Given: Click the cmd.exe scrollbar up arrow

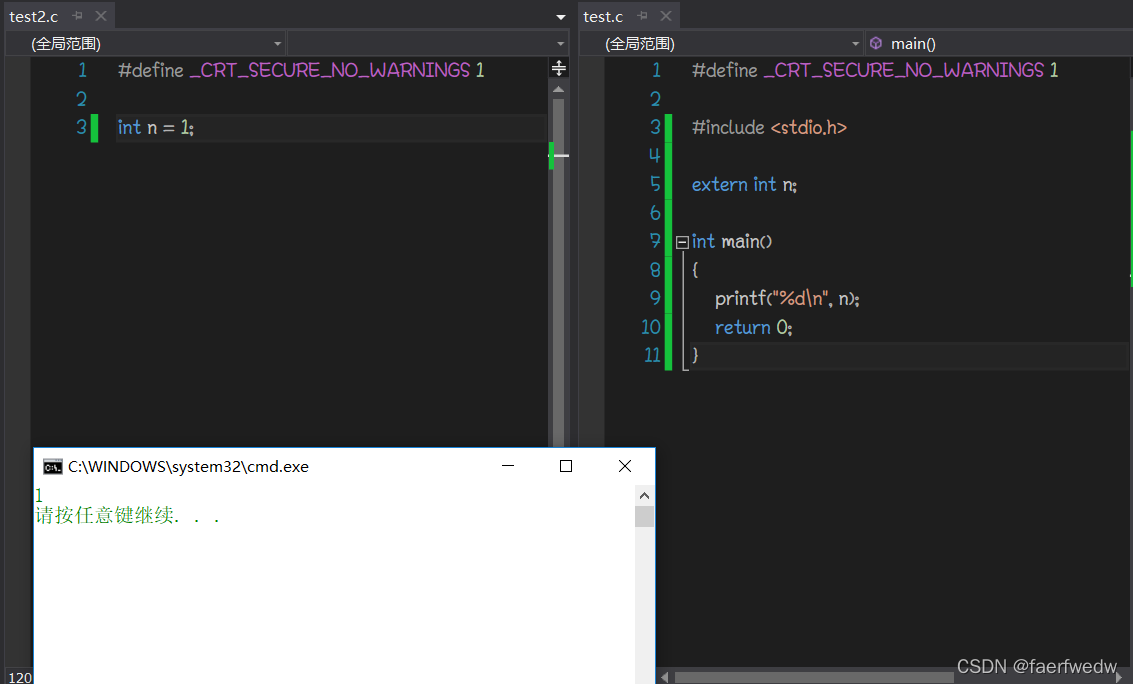Looking at the screenshot, I should pyautogui.click(x=645, y=495).
